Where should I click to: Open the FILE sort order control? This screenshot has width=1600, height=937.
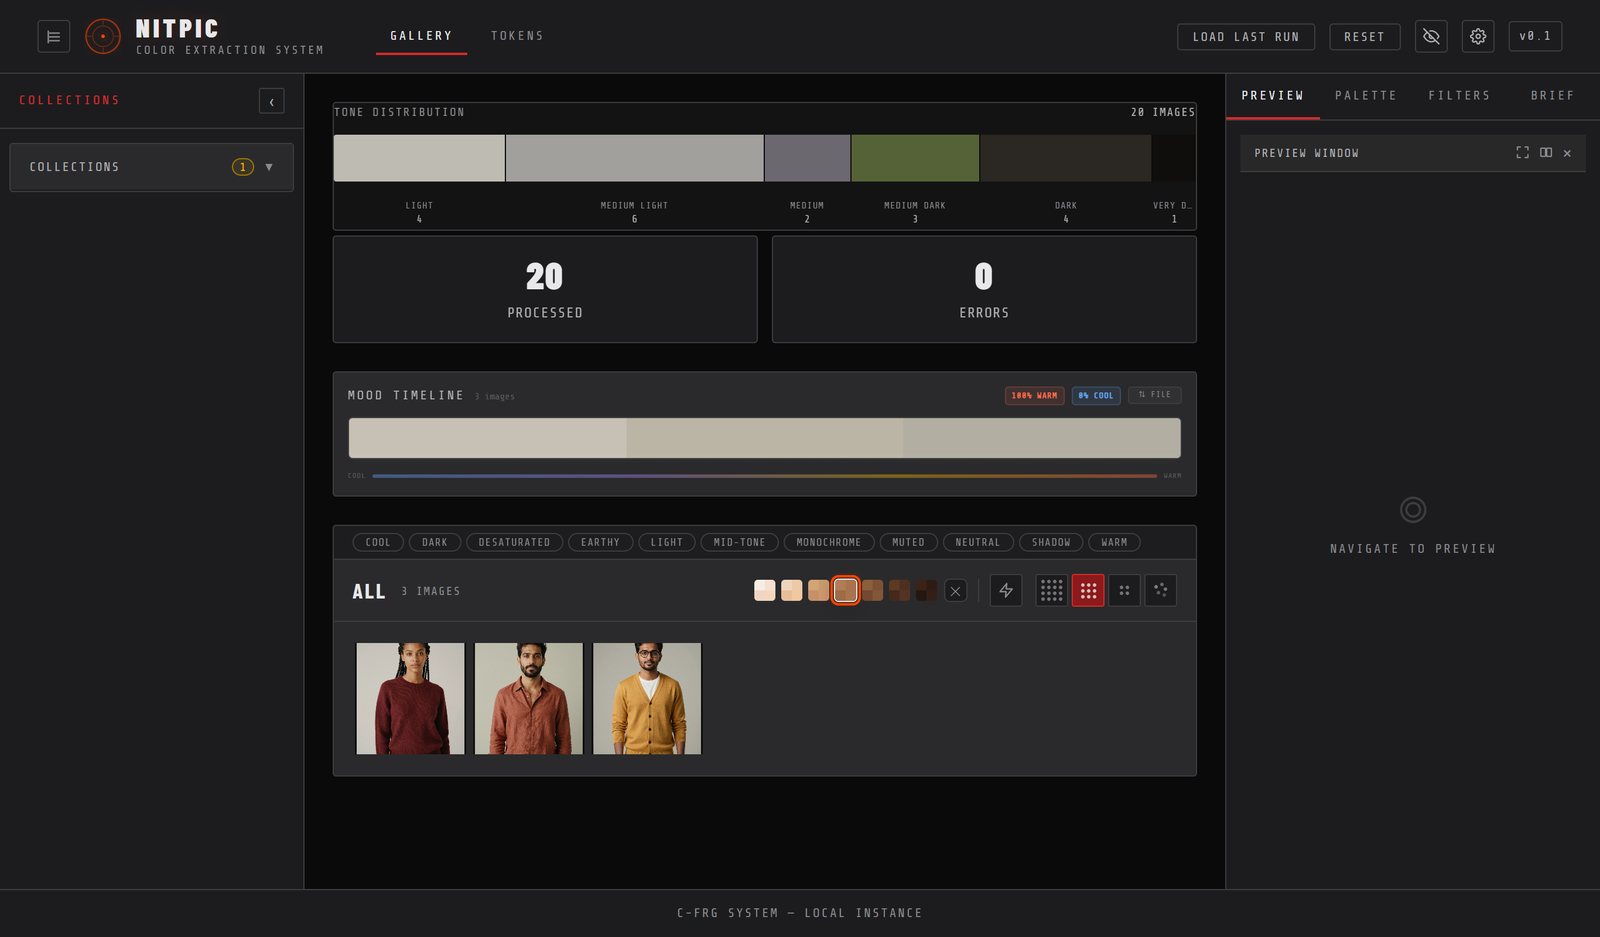pyautogui.click(x=1154, y=395)
